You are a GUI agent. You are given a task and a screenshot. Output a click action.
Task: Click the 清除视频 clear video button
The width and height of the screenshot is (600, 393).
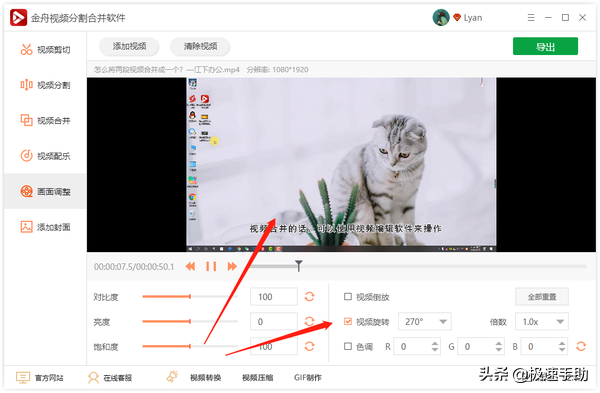tap(200, 46)
